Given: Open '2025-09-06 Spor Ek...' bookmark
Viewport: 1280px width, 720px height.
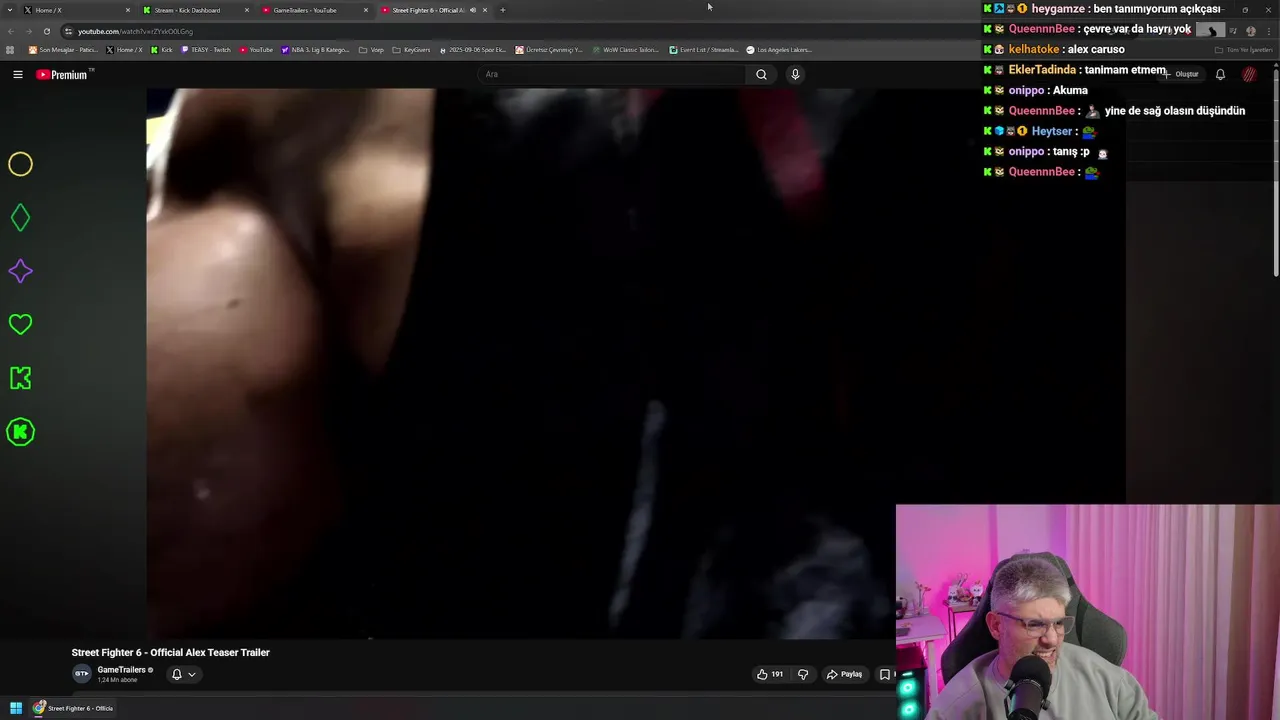Looking at the screenshot, I should pyautogui.click(x=475, y=50).
